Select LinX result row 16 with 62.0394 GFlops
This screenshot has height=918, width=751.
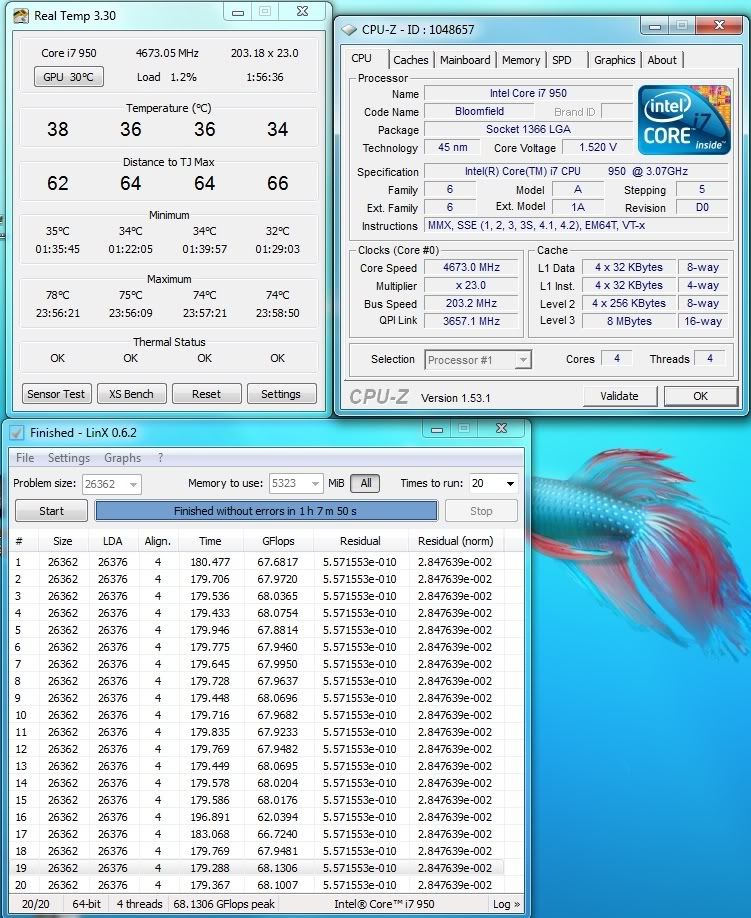click(x=257, y=817)
